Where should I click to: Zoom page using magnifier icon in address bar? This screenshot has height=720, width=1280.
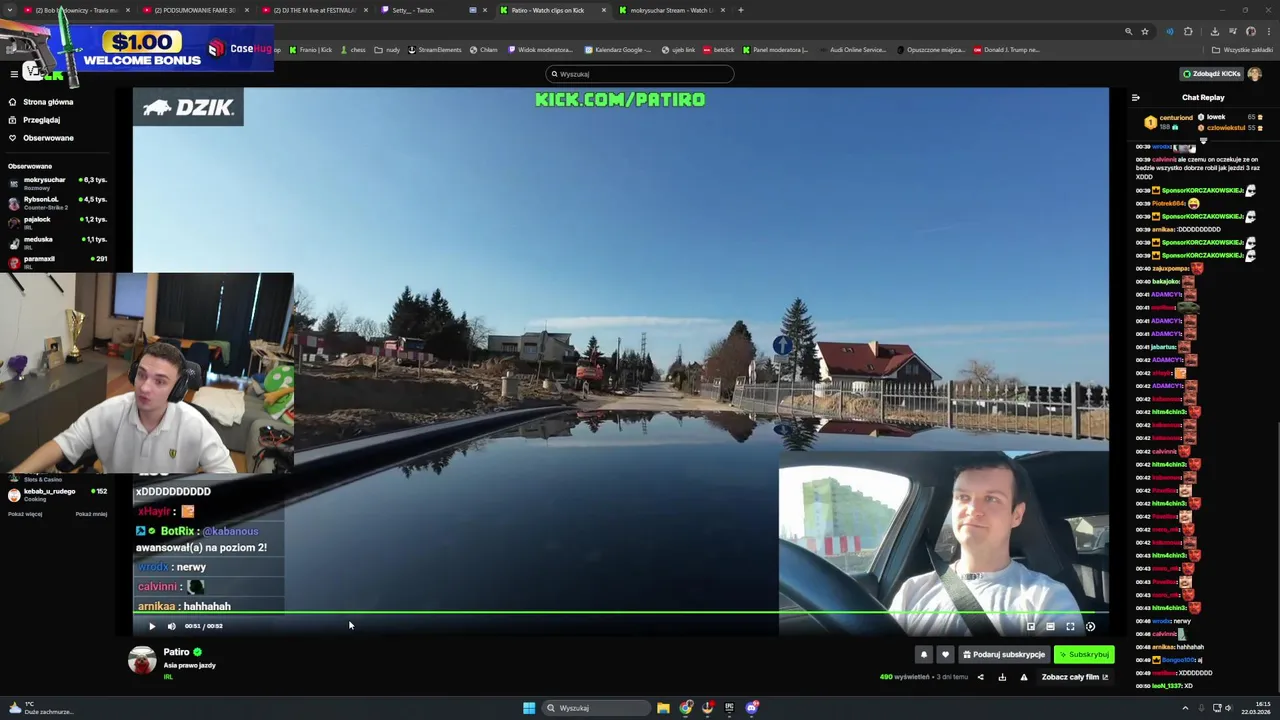pyautogui.click(x=1128, y=31)
